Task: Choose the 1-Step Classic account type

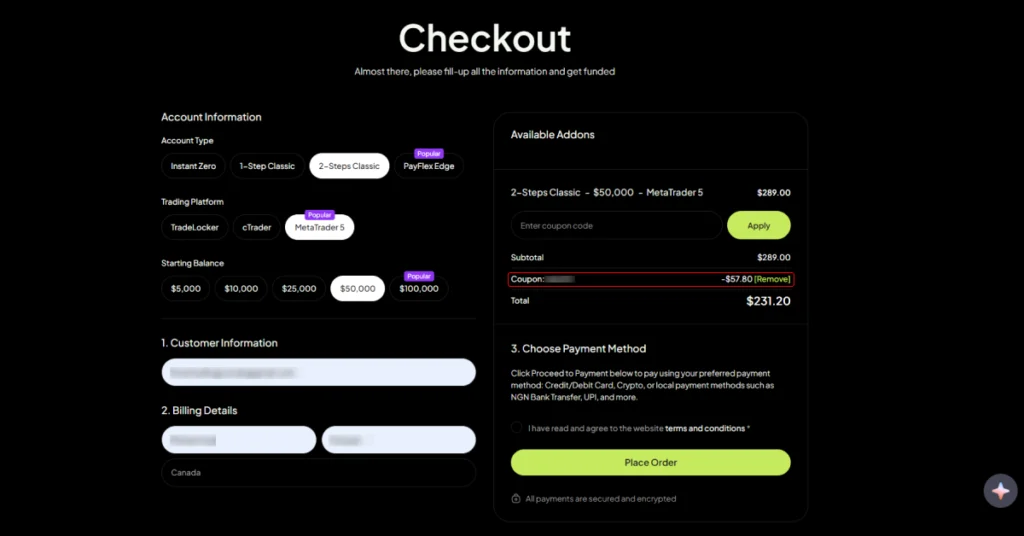Action: tap(267, 166)
